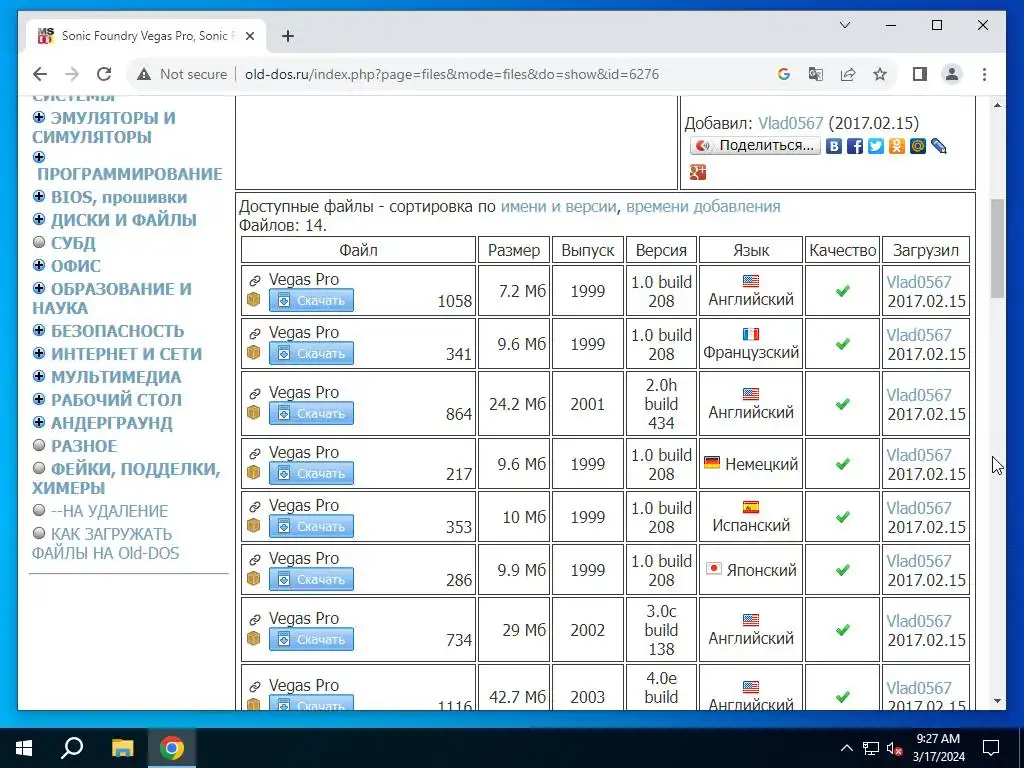Open the --НА УДАЛЕНИЕ link
1024x768 pixels.
(x=110, y=511)
